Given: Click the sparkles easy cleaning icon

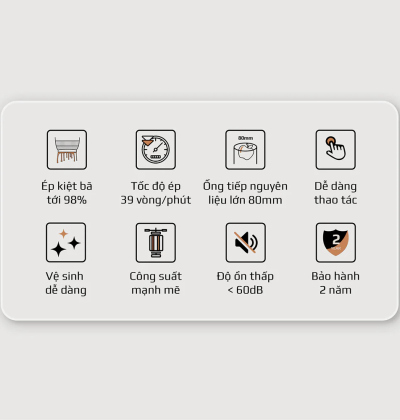Looking at the screenshot, I should point(66,242).
